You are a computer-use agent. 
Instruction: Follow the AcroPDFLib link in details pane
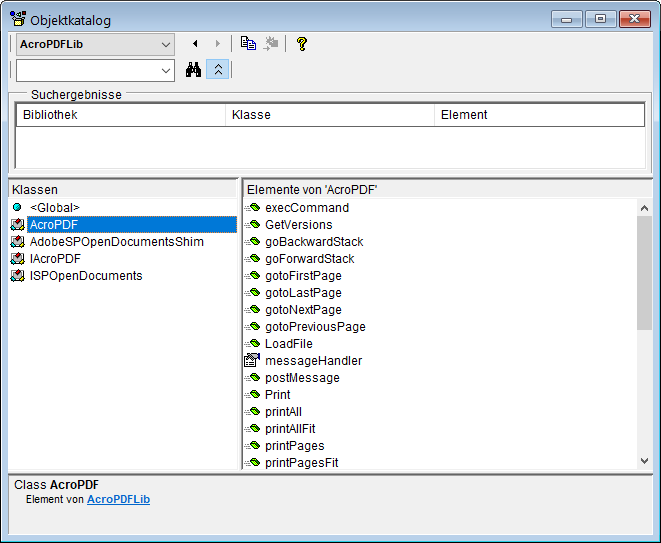coord(118,499)
